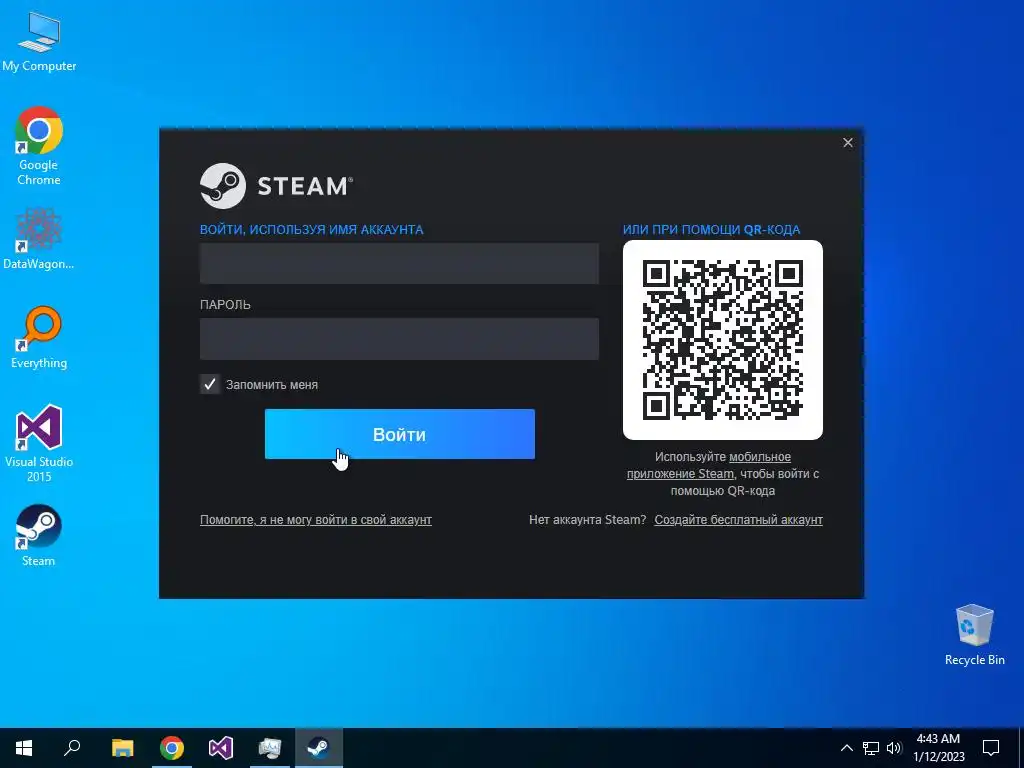The width and height of the screenshot is (1024, 768).
Task: Expand the hidden tray icons chevron
Action: 846,748
